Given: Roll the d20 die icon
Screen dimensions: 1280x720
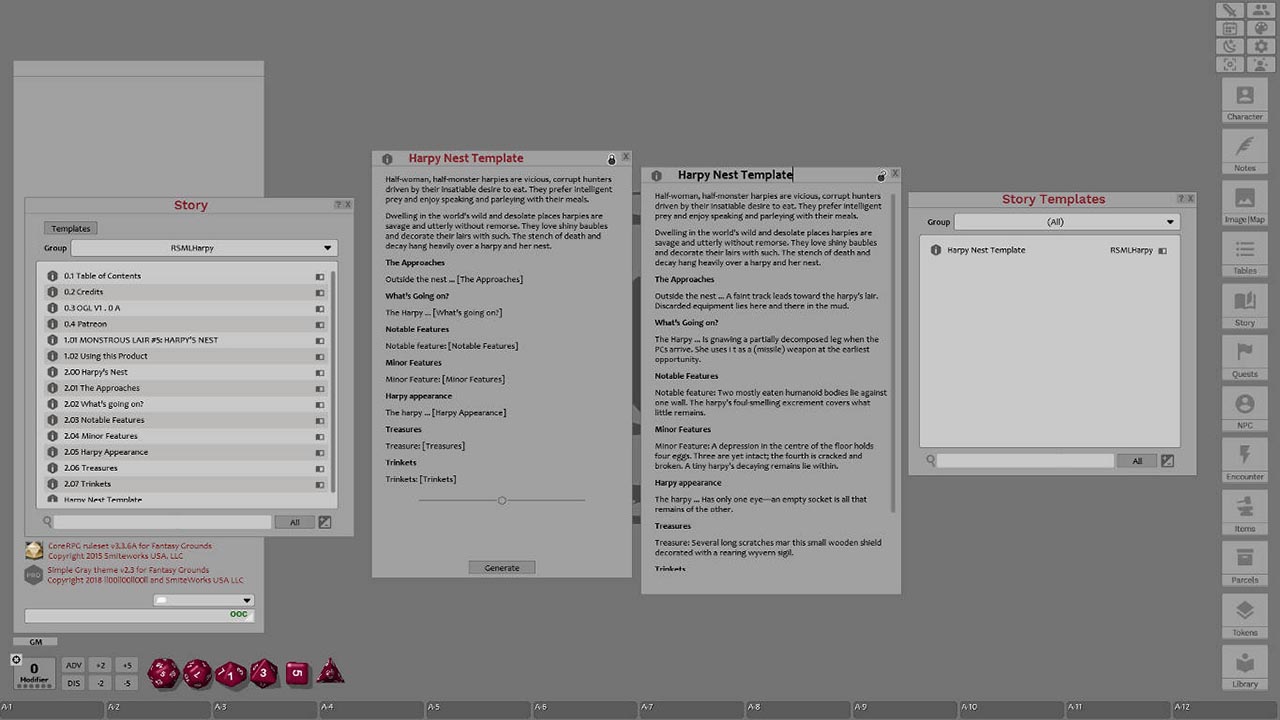Looking at the screenshot, I should tap(163, 673).
